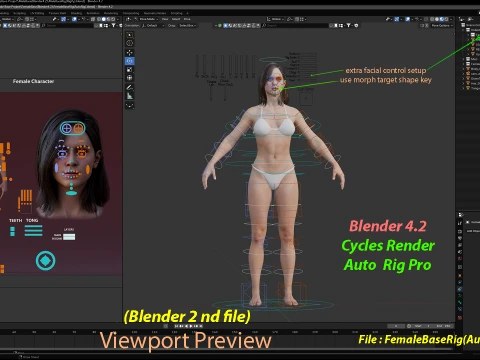Toggle overlays in the left picker viewport header
Image resolution: width=480 pixels, height=360 pixels.
[x=74, y=19]
